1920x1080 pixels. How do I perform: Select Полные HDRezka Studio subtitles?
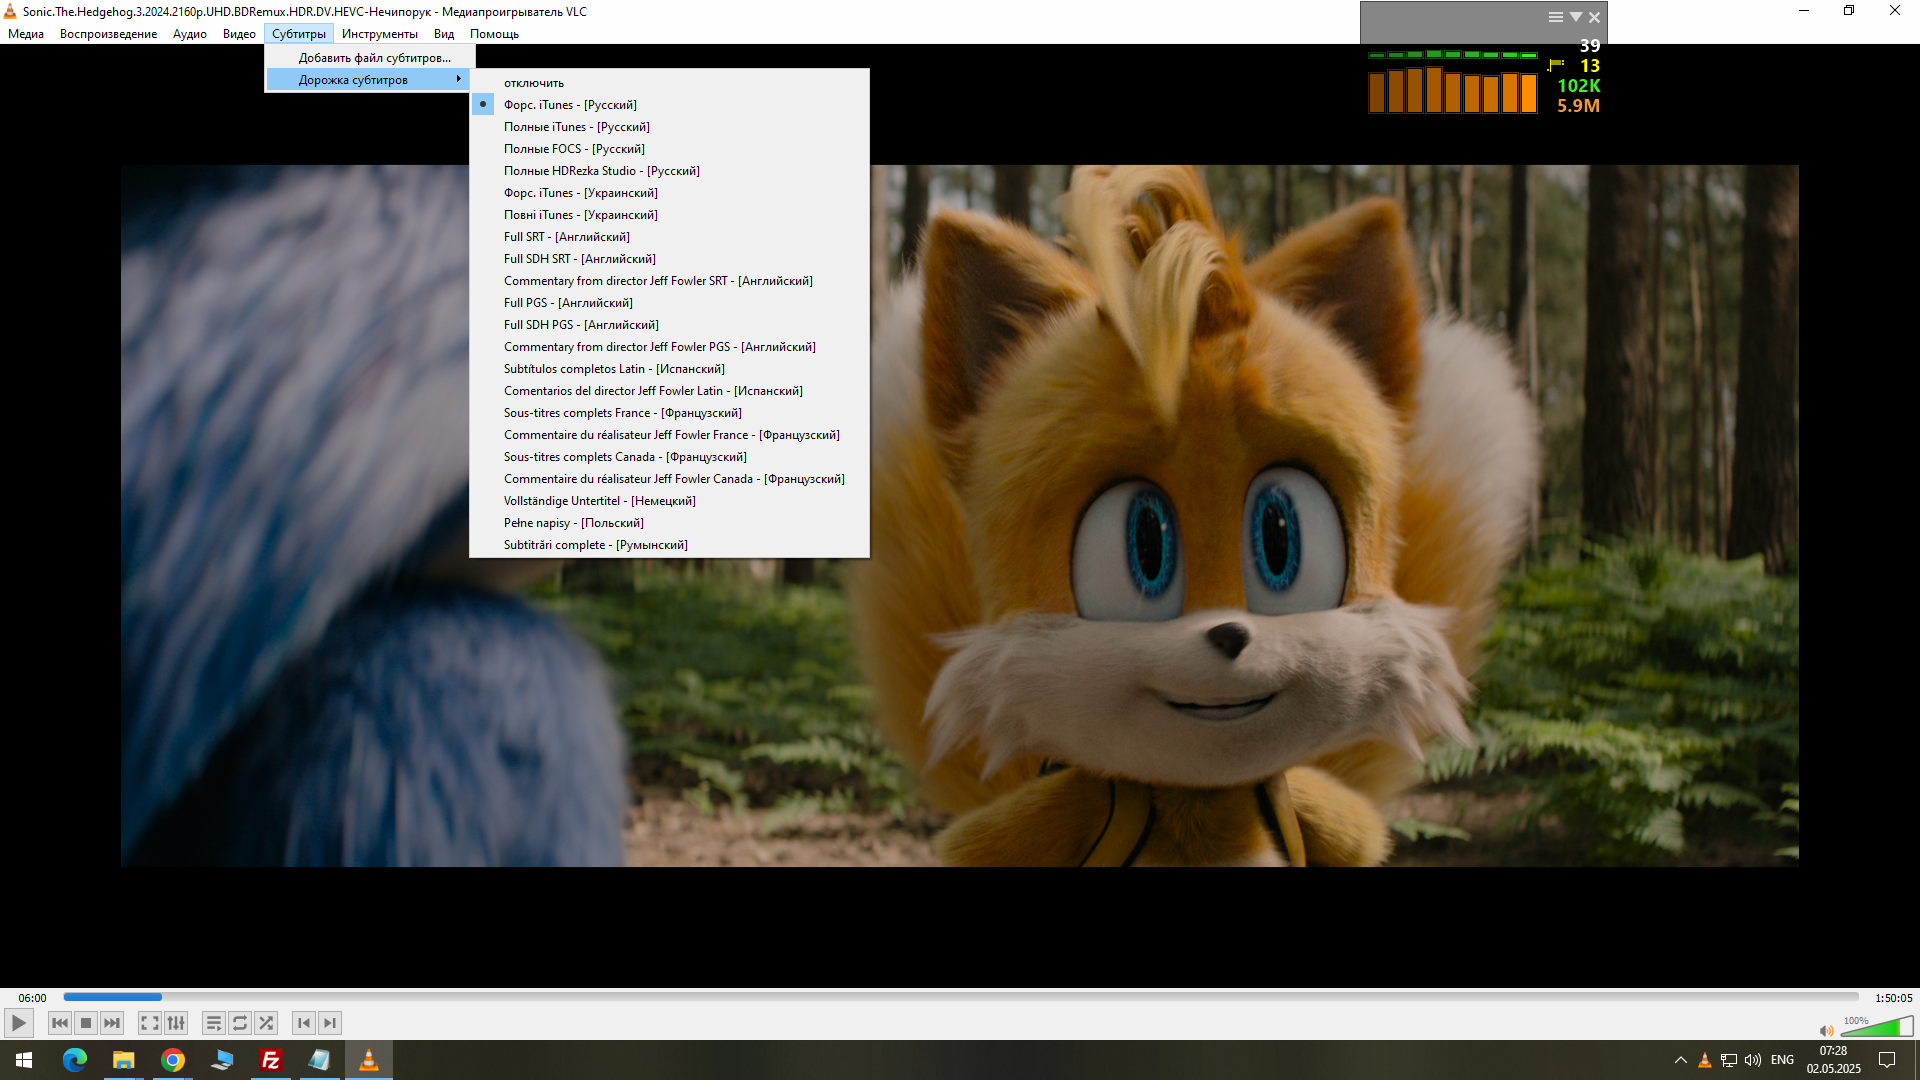669,171
